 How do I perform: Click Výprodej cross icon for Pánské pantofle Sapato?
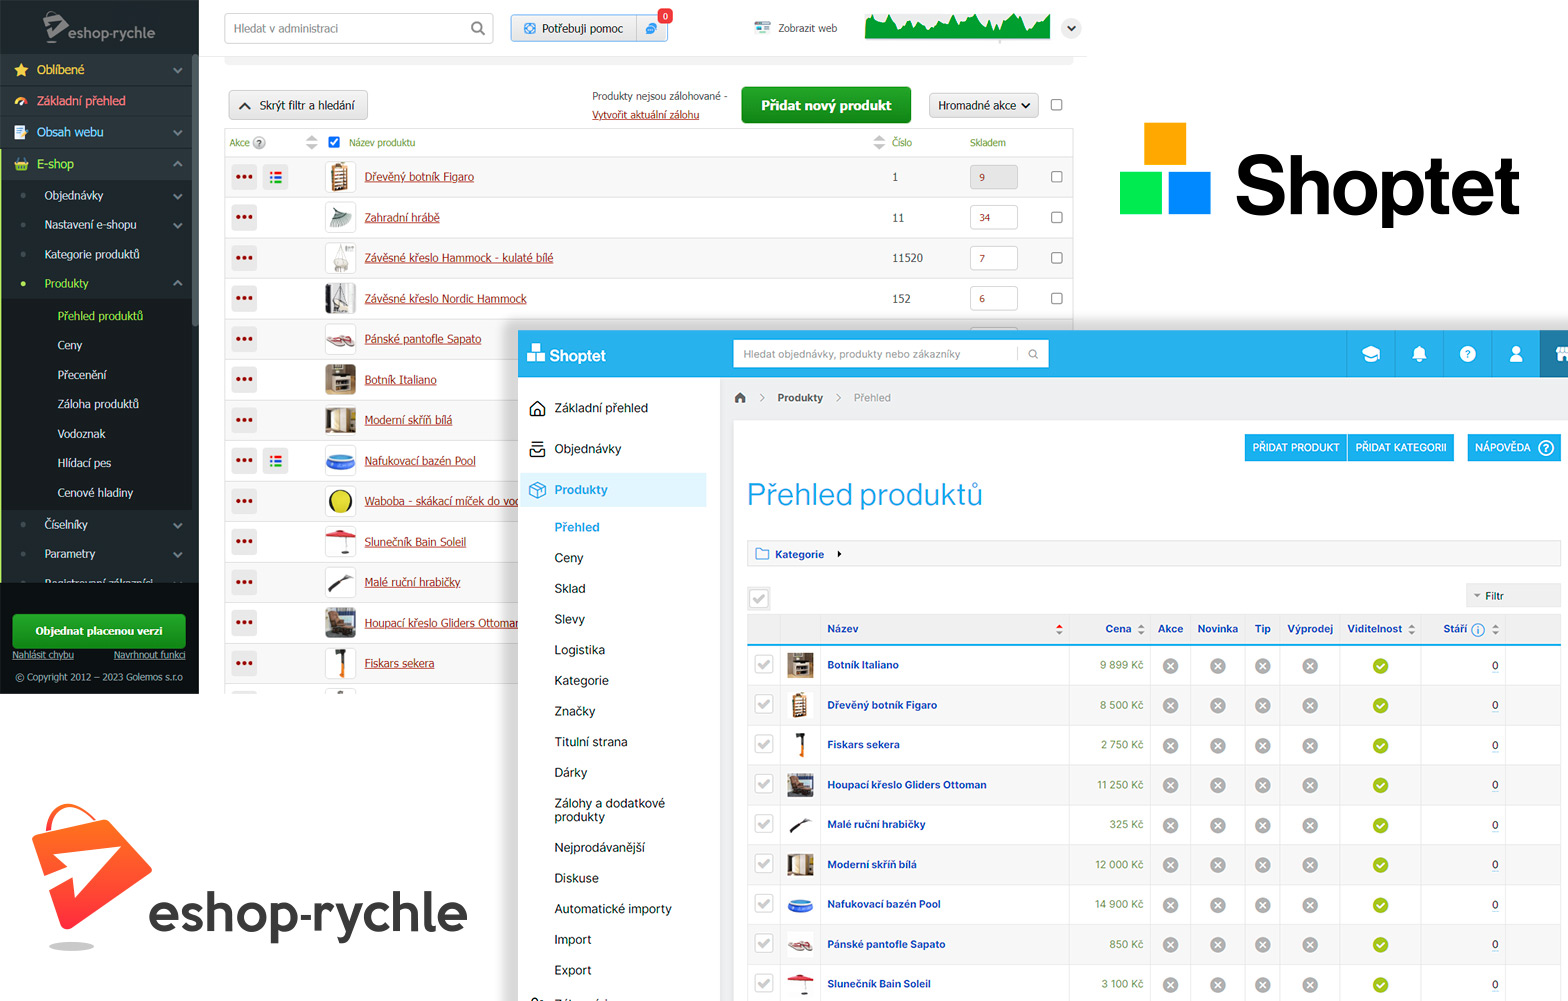pyautogui.click(x=1310, y=945)
